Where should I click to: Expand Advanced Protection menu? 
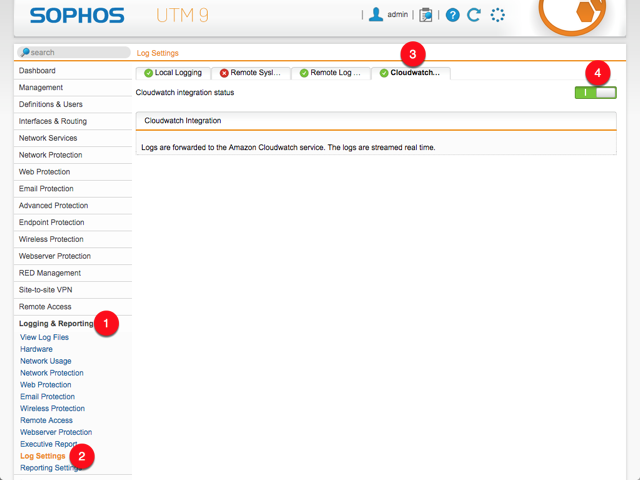point(73,205)
